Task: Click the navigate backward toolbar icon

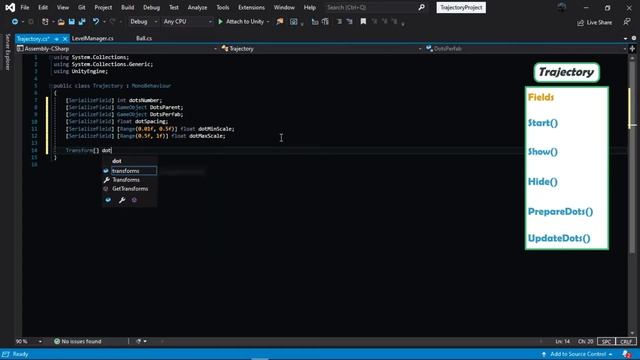Action: pyautogui.click(x=15, y=22)
